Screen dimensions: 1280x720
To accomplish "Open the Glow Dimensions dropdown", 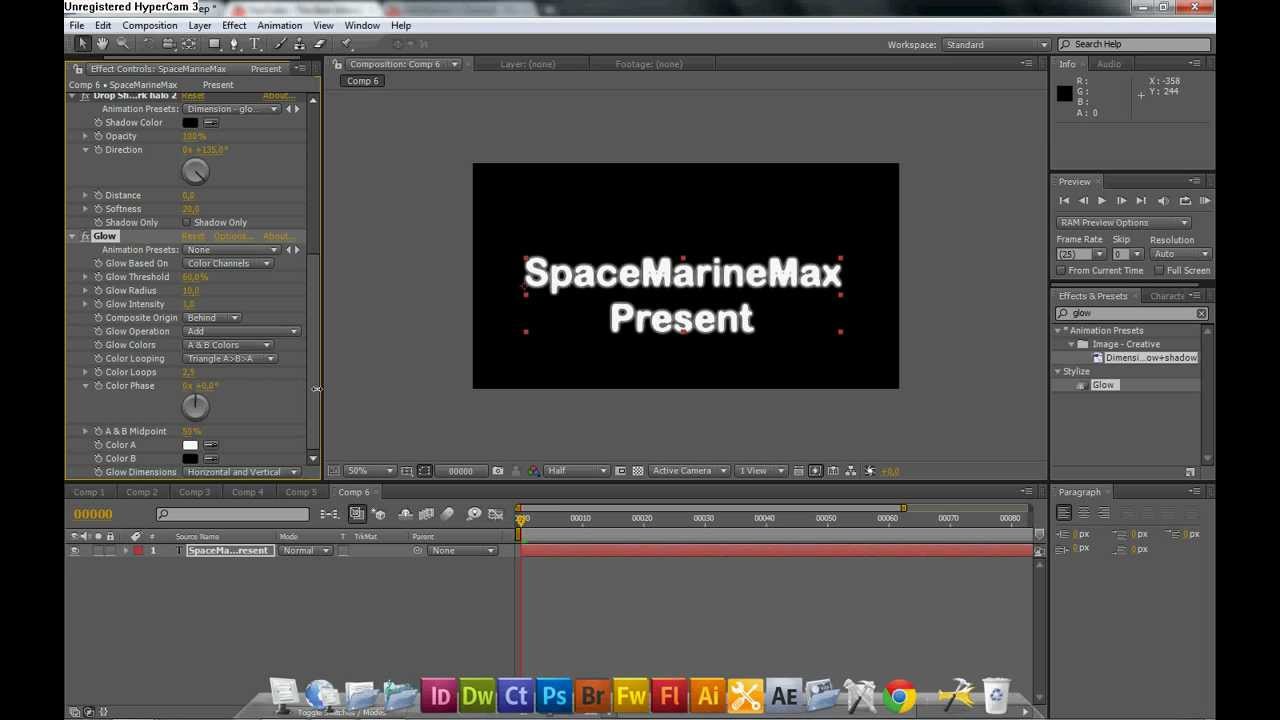I will 242,472.
